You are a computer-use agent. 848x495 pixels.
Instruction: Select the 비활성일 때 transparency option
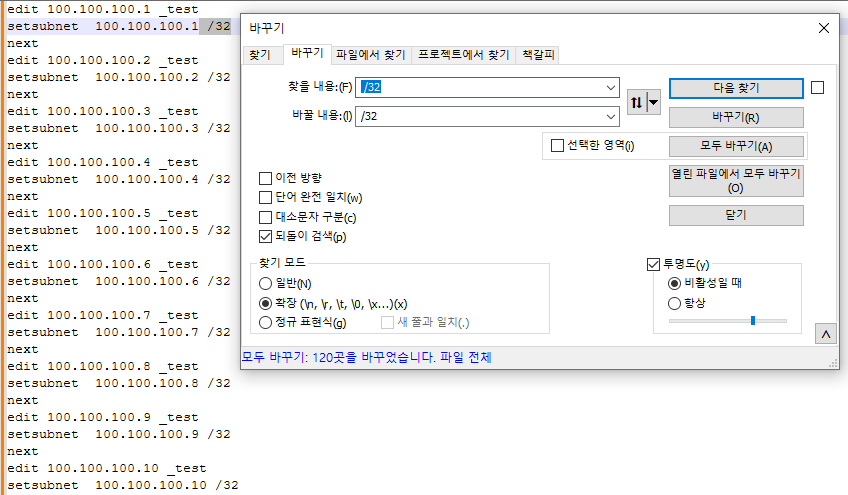tap(674, 283)
